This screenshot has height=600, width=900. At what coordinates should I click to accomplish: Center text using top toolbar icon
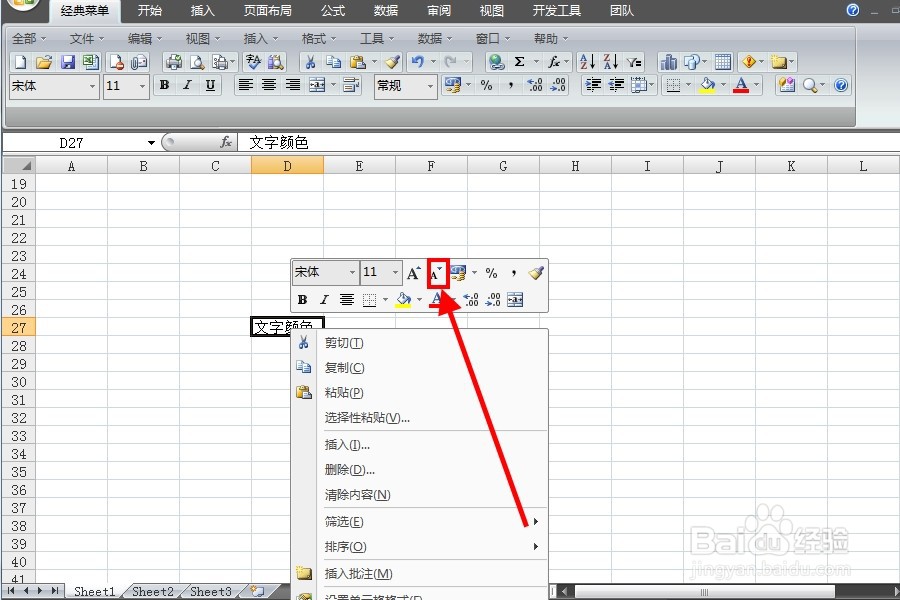click(x=269, y=86)
